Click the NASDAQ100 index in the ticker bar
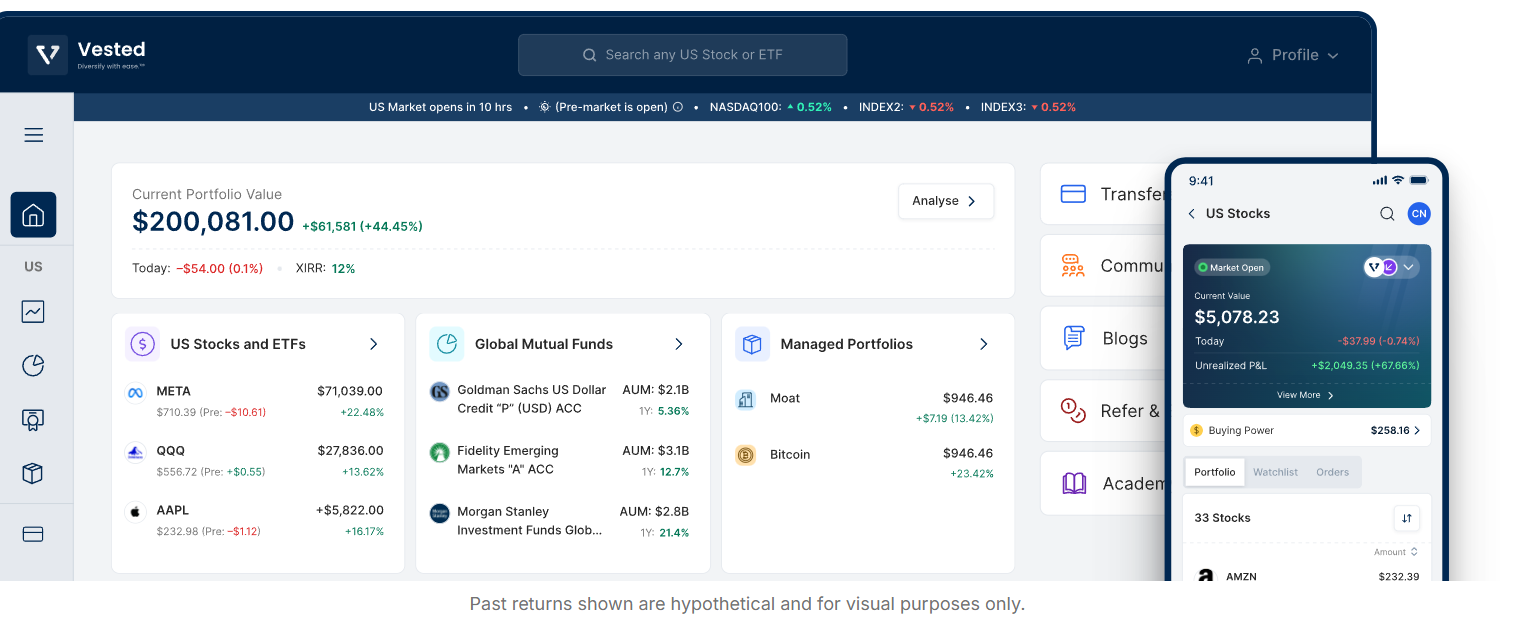 770,107
